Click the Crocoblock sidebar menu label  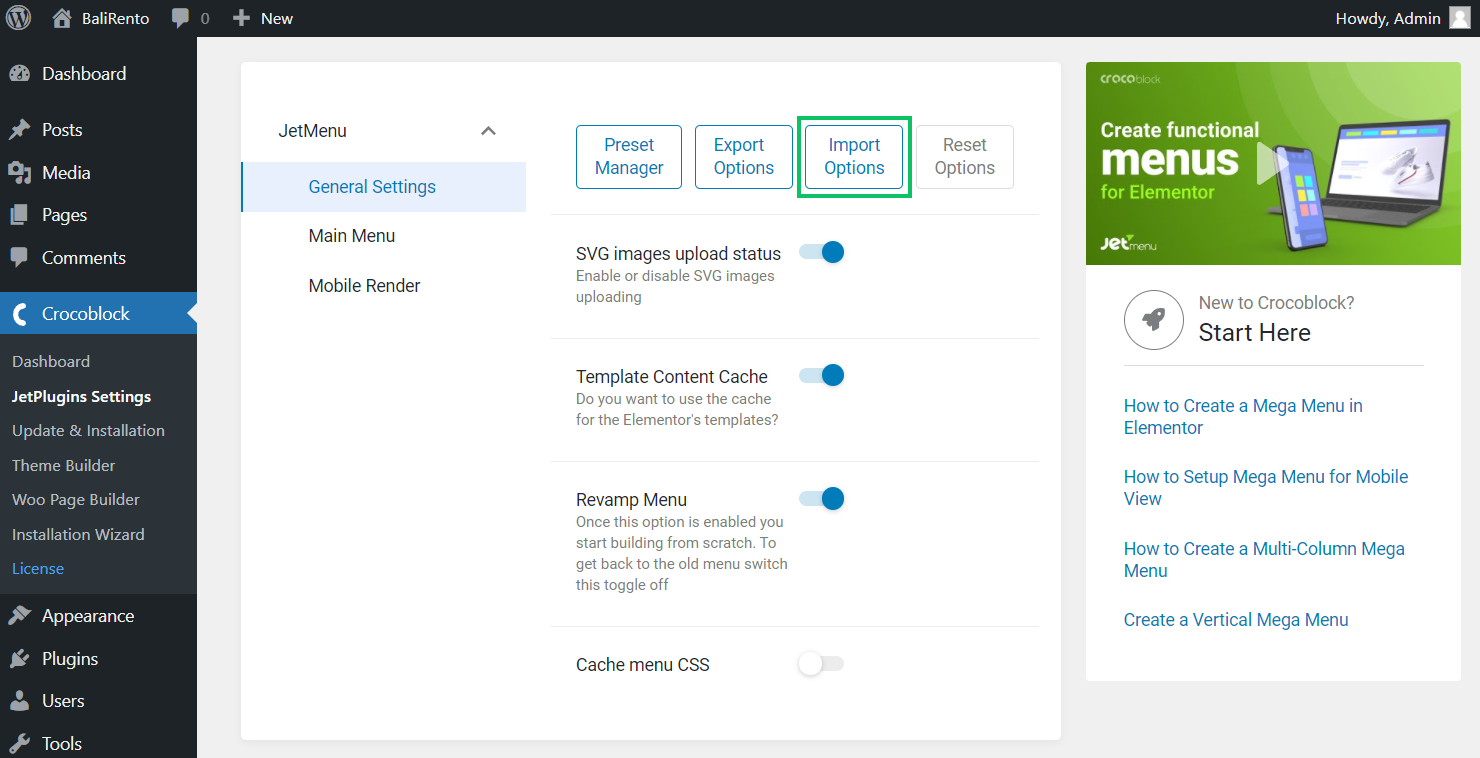click(86, 314)
